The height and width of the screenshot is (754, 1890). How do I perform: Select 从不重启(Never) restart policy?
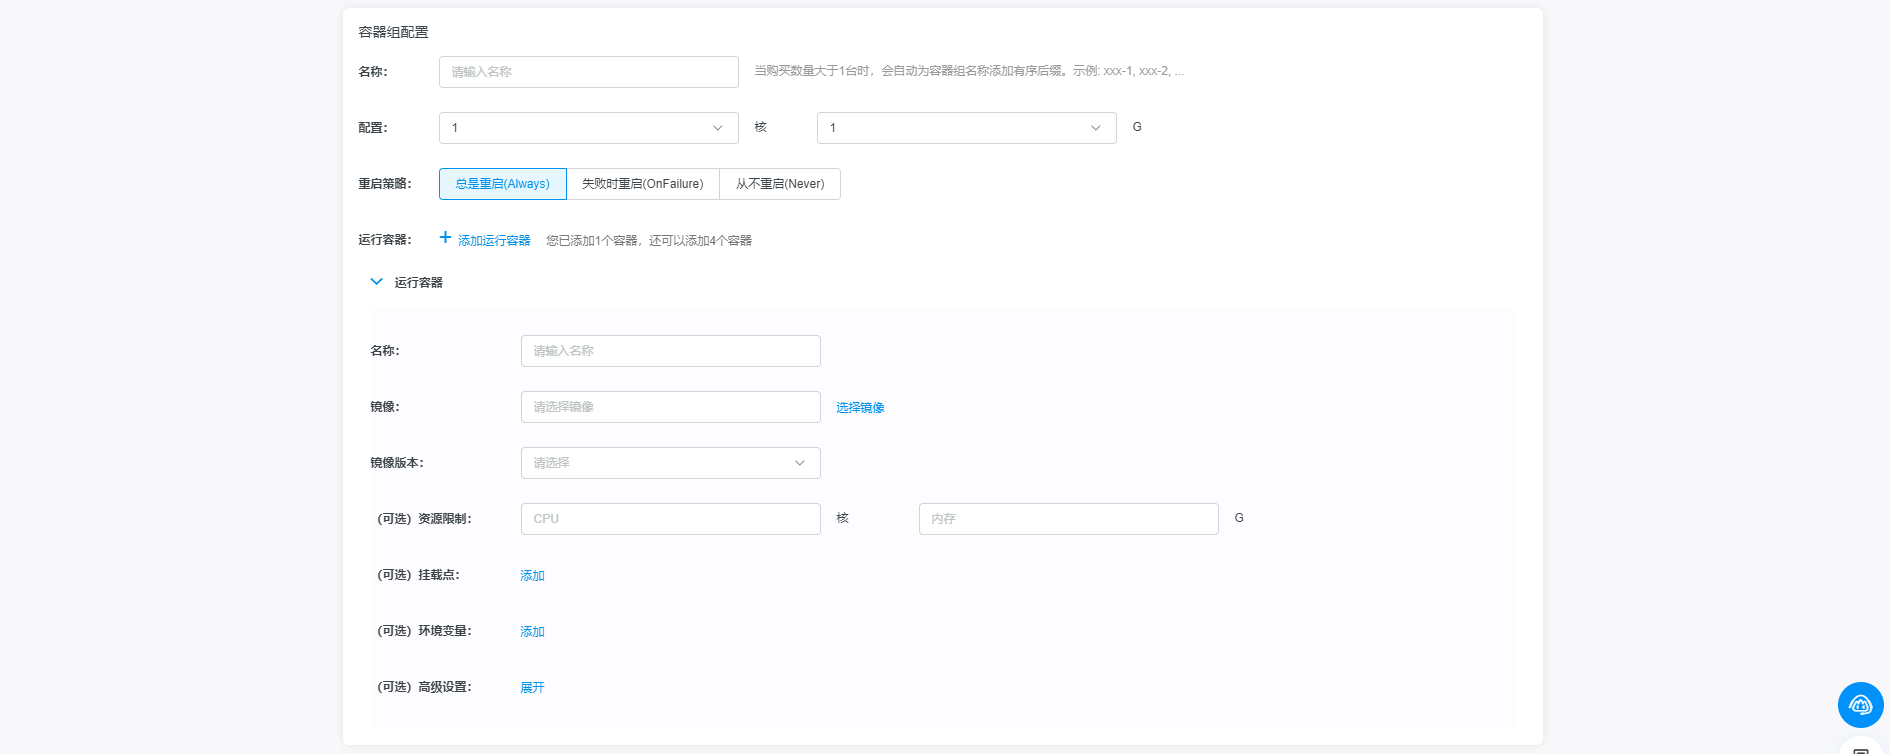pos(780,184)
